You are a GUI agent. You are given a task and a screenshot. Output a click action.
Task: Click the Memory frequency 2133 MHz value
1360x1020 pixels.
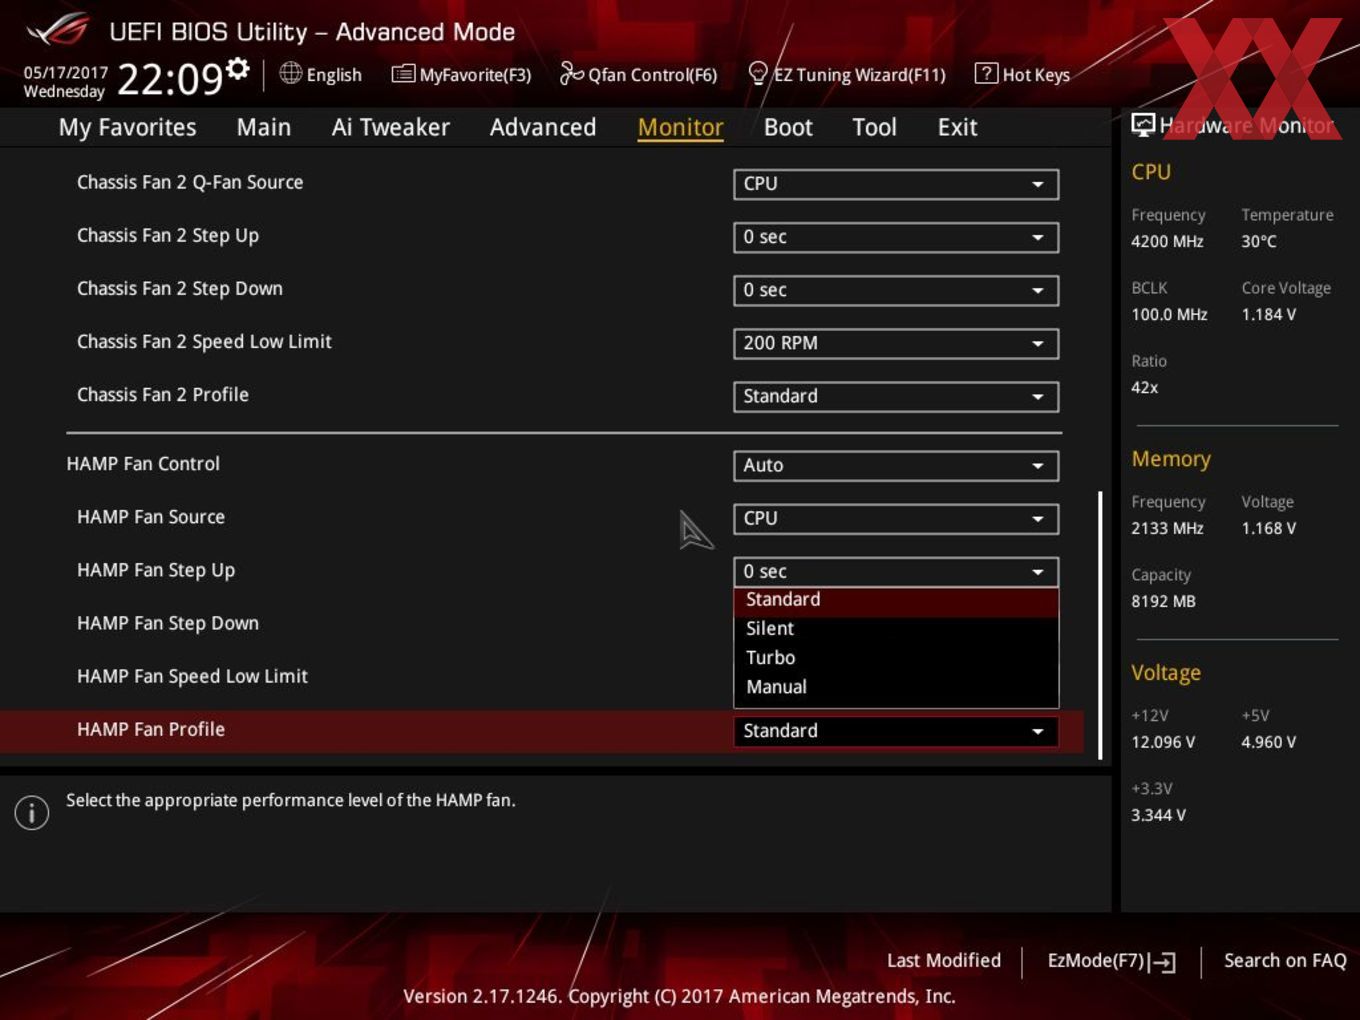1167,529
